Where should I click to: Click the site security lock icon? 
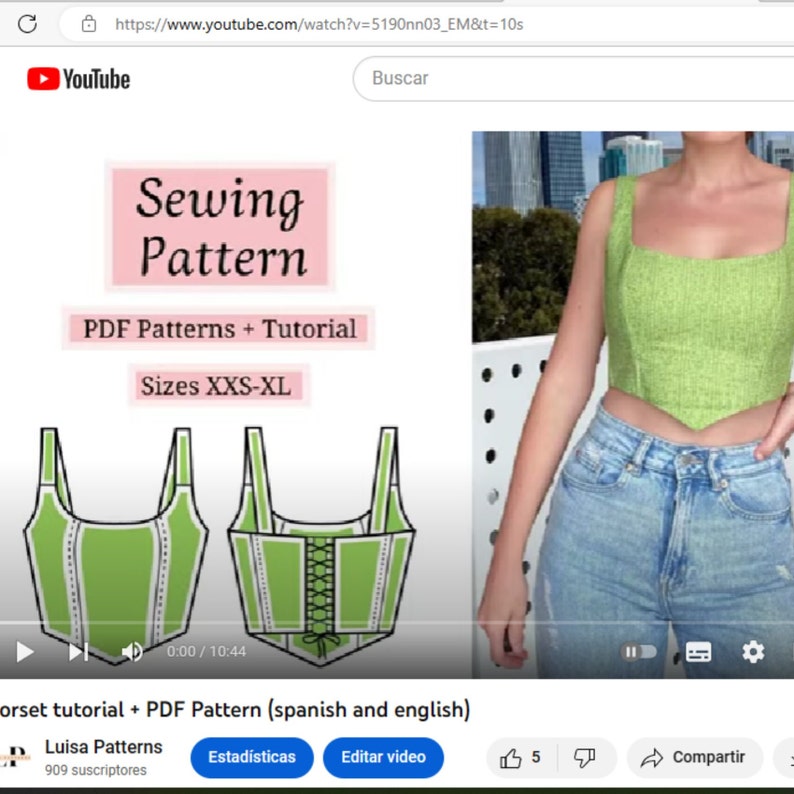[x=89, y=24]
